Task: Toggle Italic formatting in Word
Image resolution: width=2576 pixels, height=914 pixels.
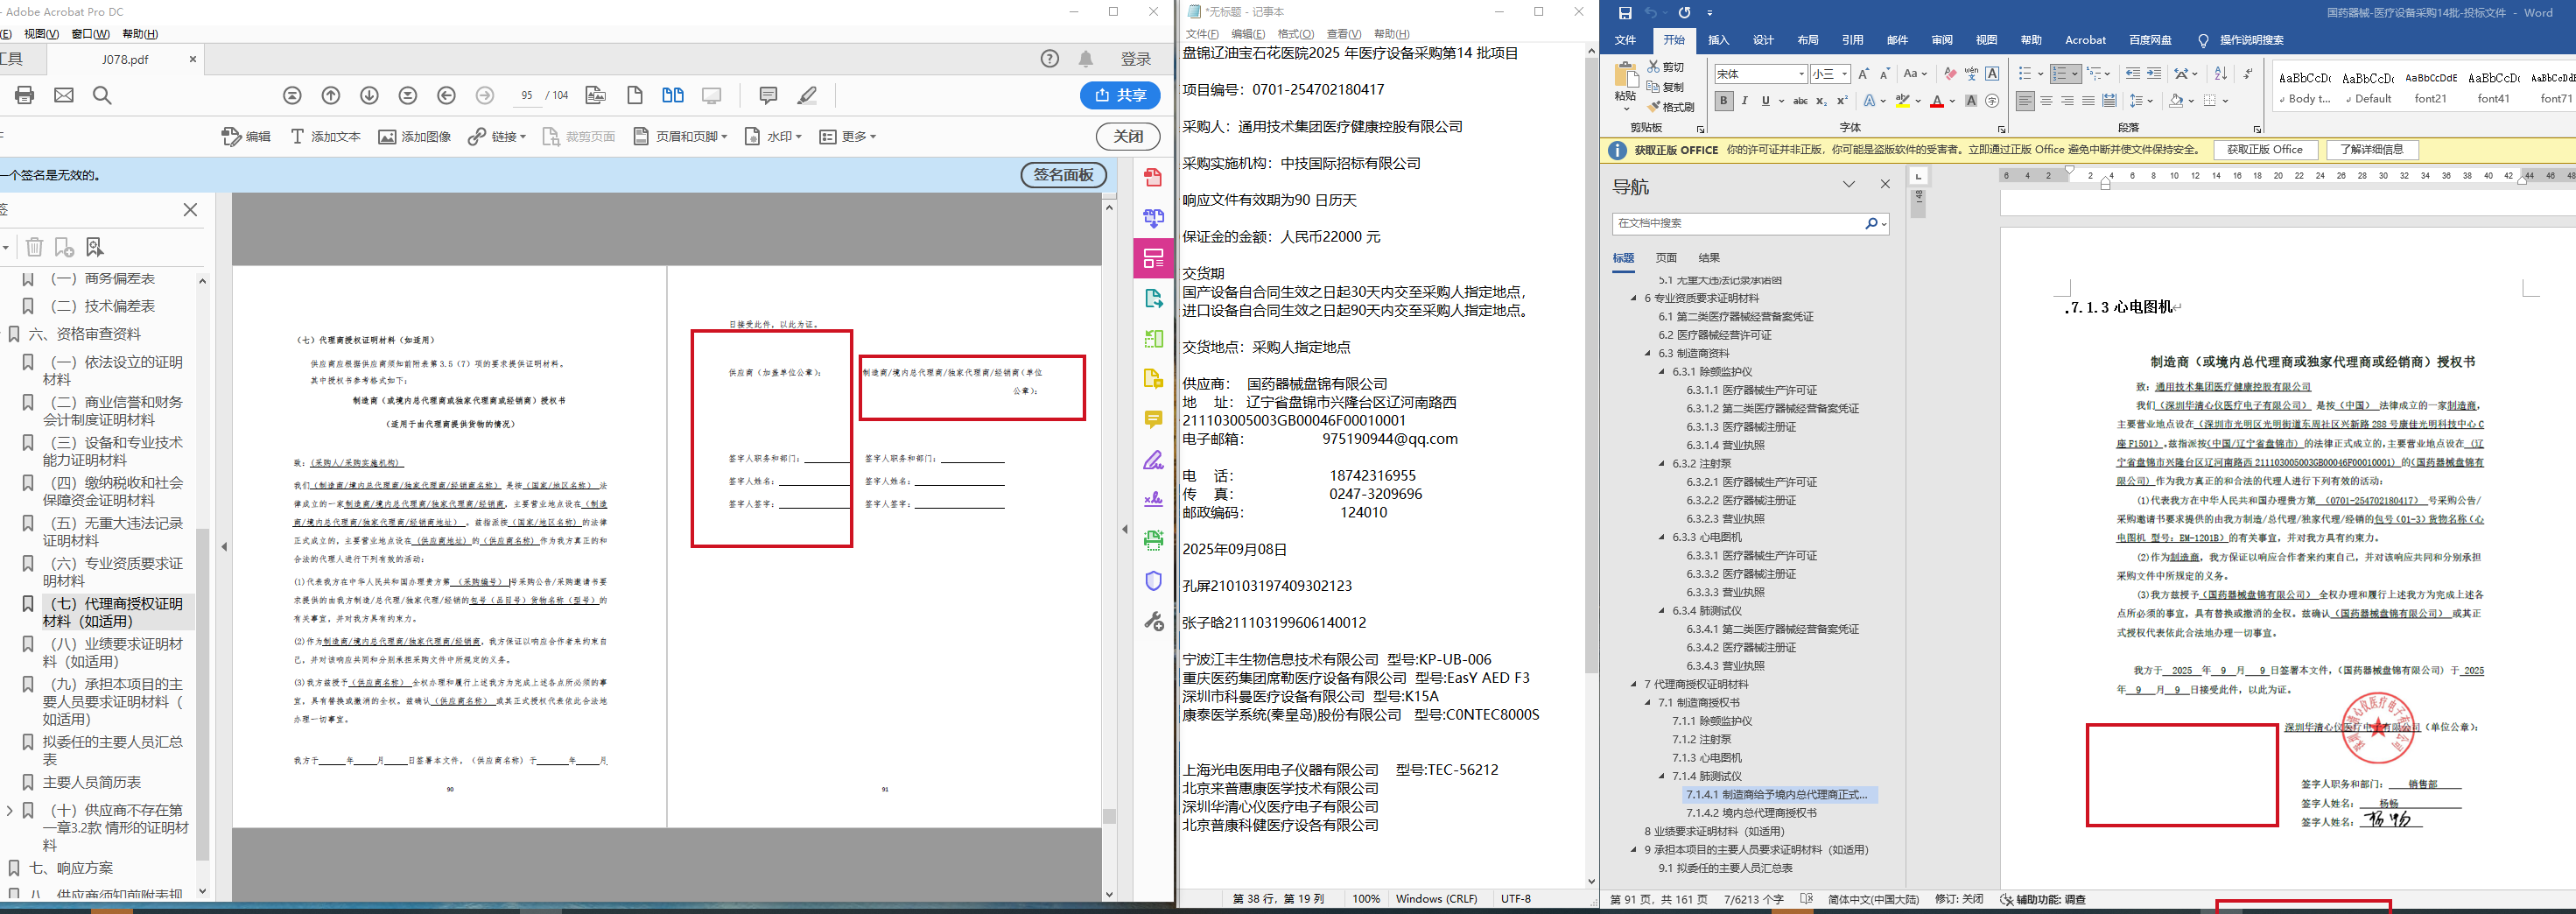Action: click(1745, 101)
